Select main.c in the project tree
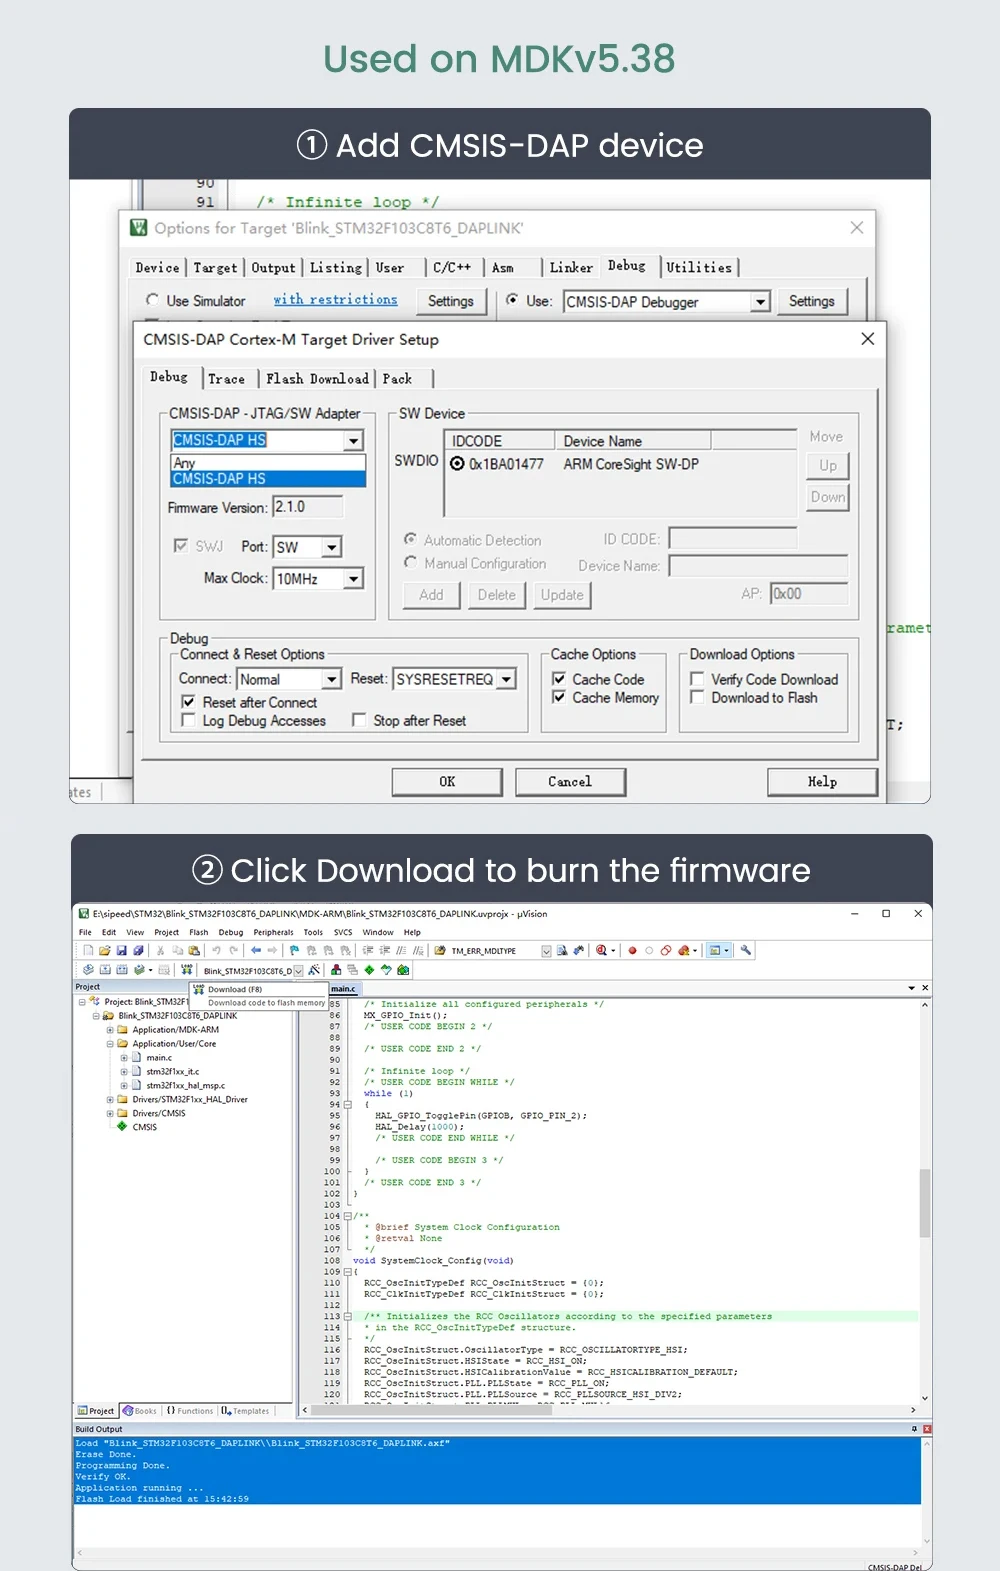The width and height of the screenshot is (1000, 1571). coord(159,1057)
